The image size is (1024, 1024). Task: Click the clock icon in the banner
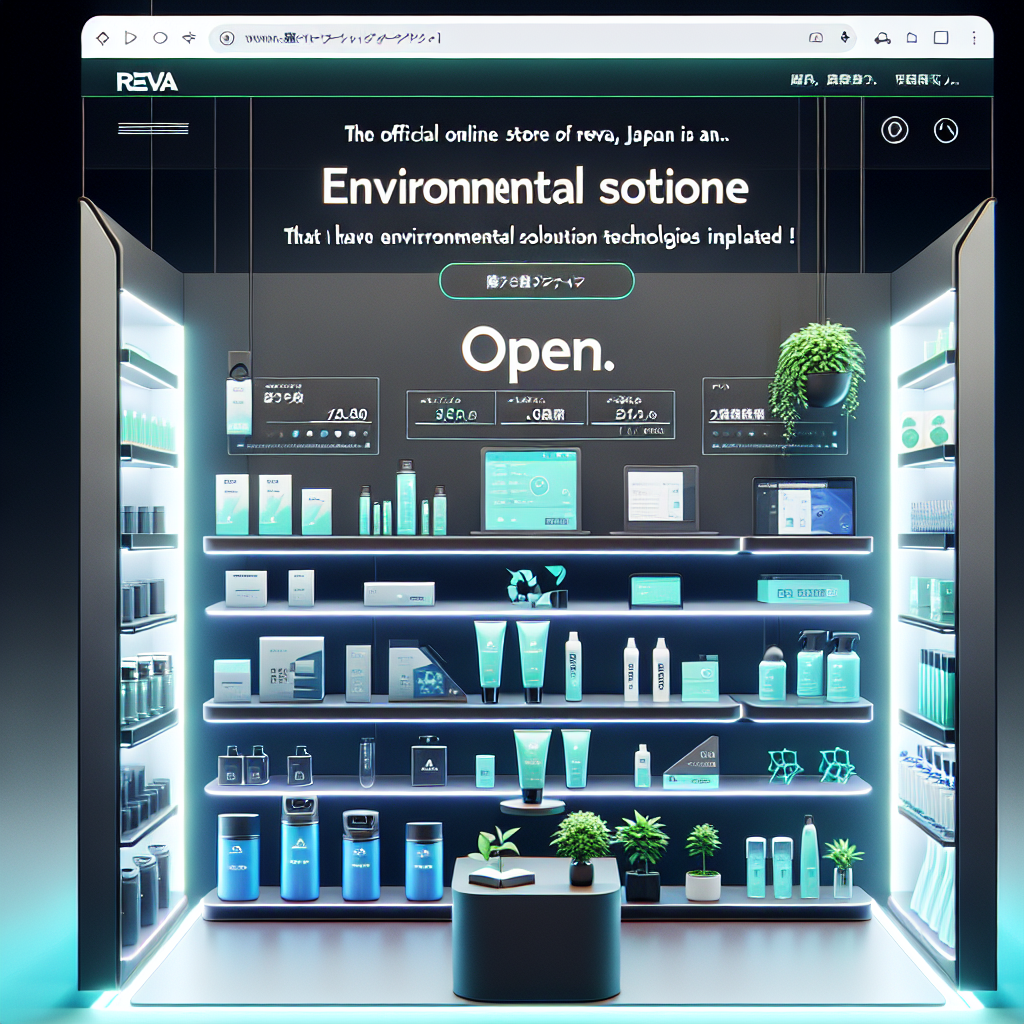[945, 130]
